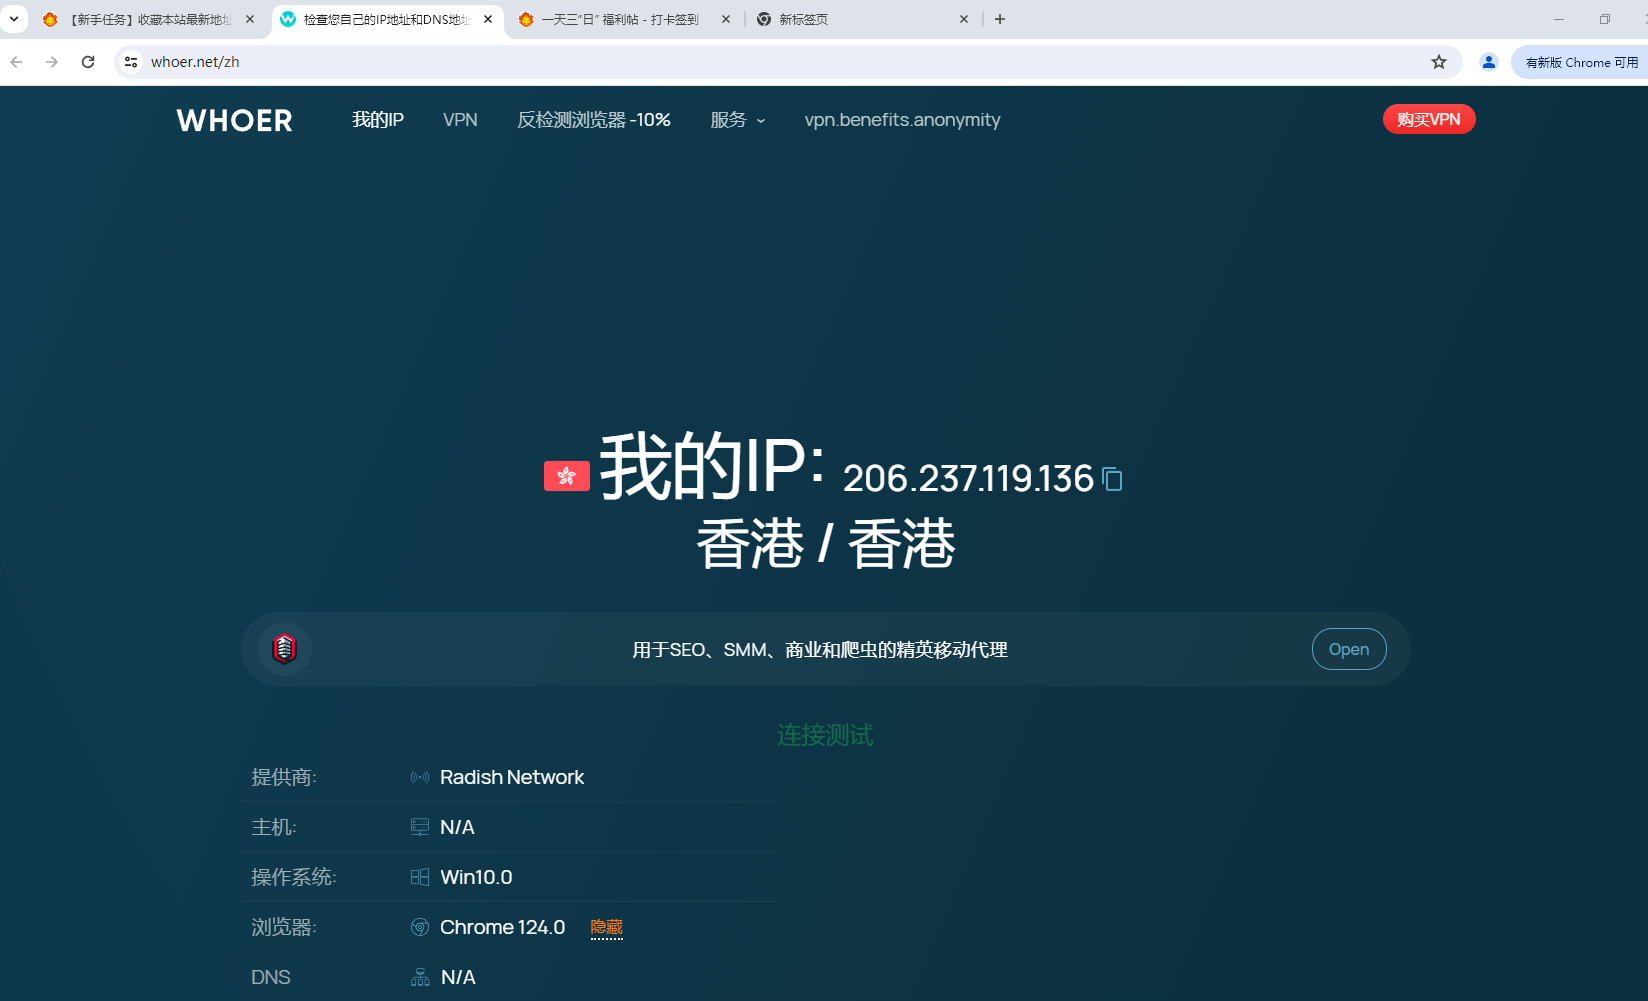Open the Chrome profile avatar
This screenshot has height=1001, width=1648.
coord(1489,62)
